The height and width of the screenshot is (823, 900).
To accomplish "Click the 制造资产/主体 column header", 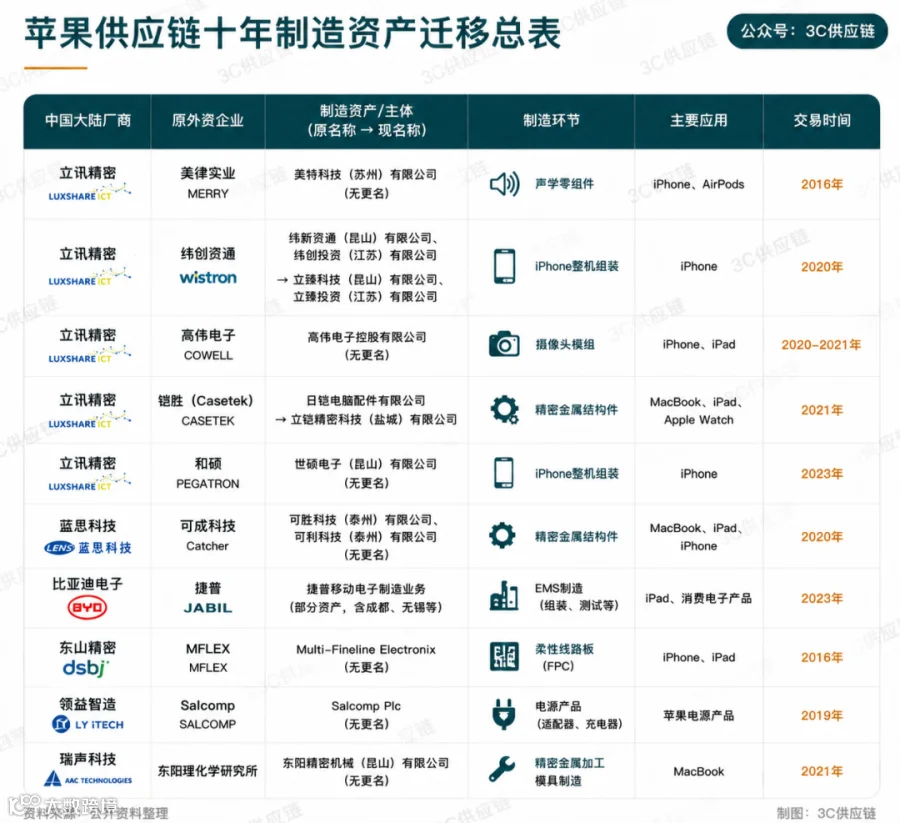I will 366,121.
